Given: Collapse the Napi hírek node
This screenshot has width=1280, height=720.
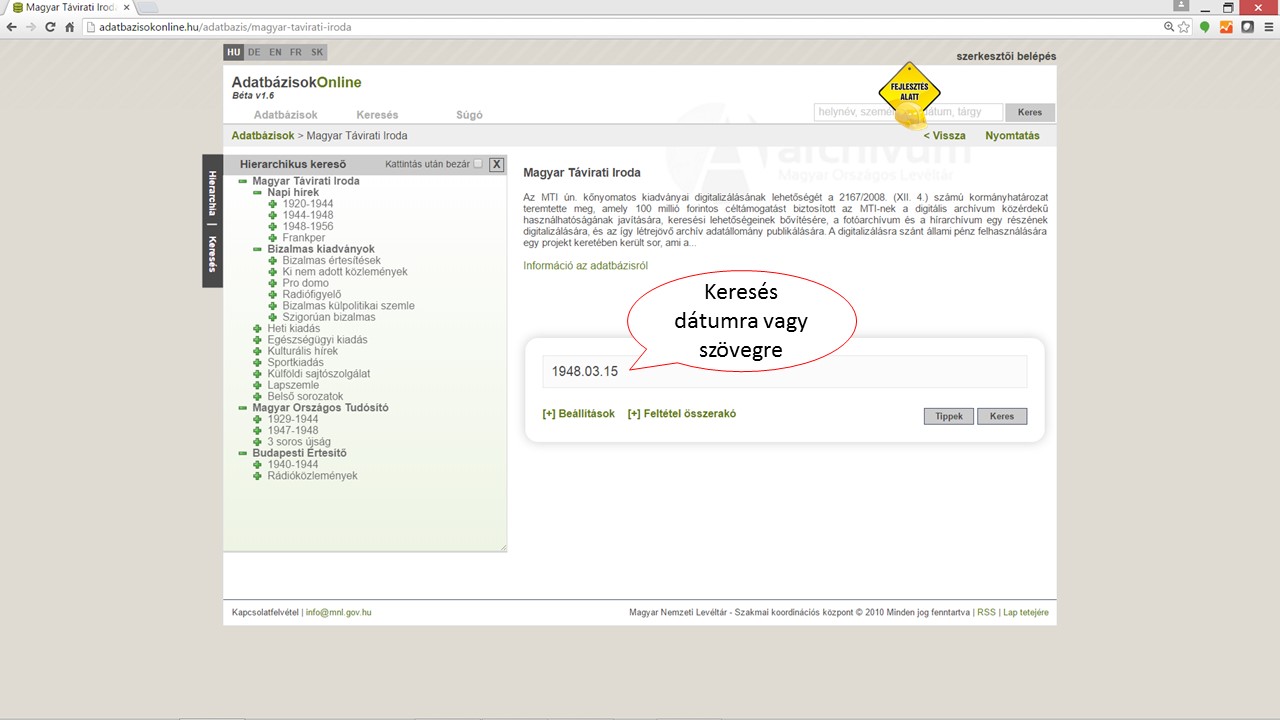Looking at the screenshot, I should click(x=257, y=192).
